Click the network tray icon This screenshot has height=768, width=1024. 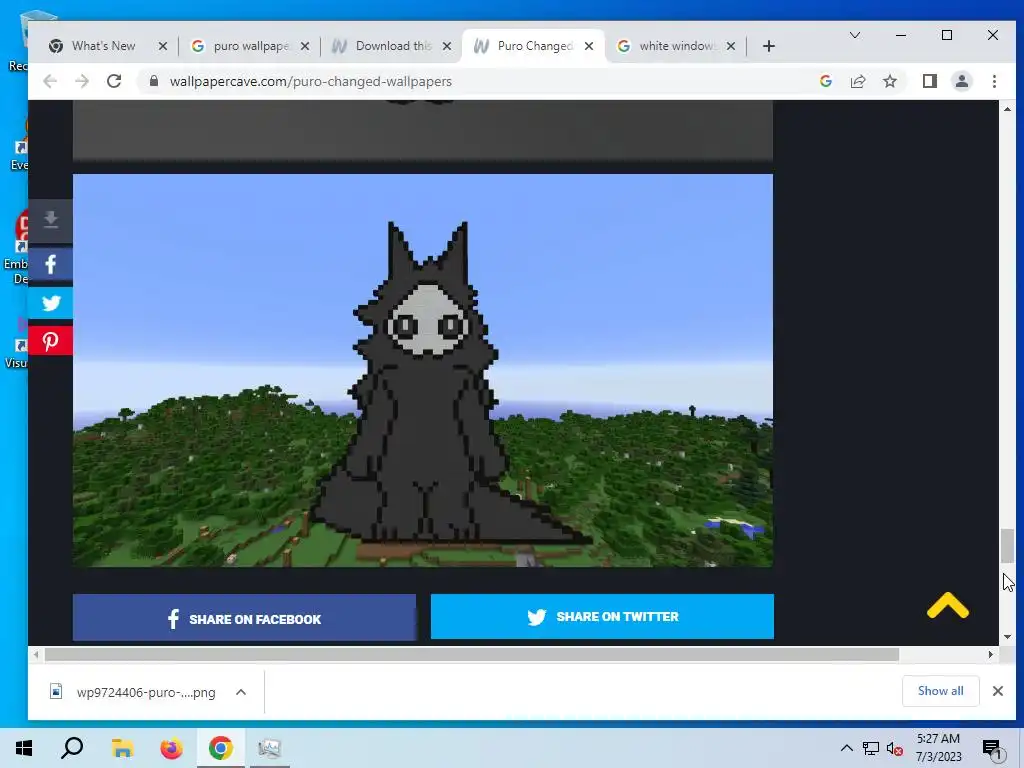[x=871, y=748]
